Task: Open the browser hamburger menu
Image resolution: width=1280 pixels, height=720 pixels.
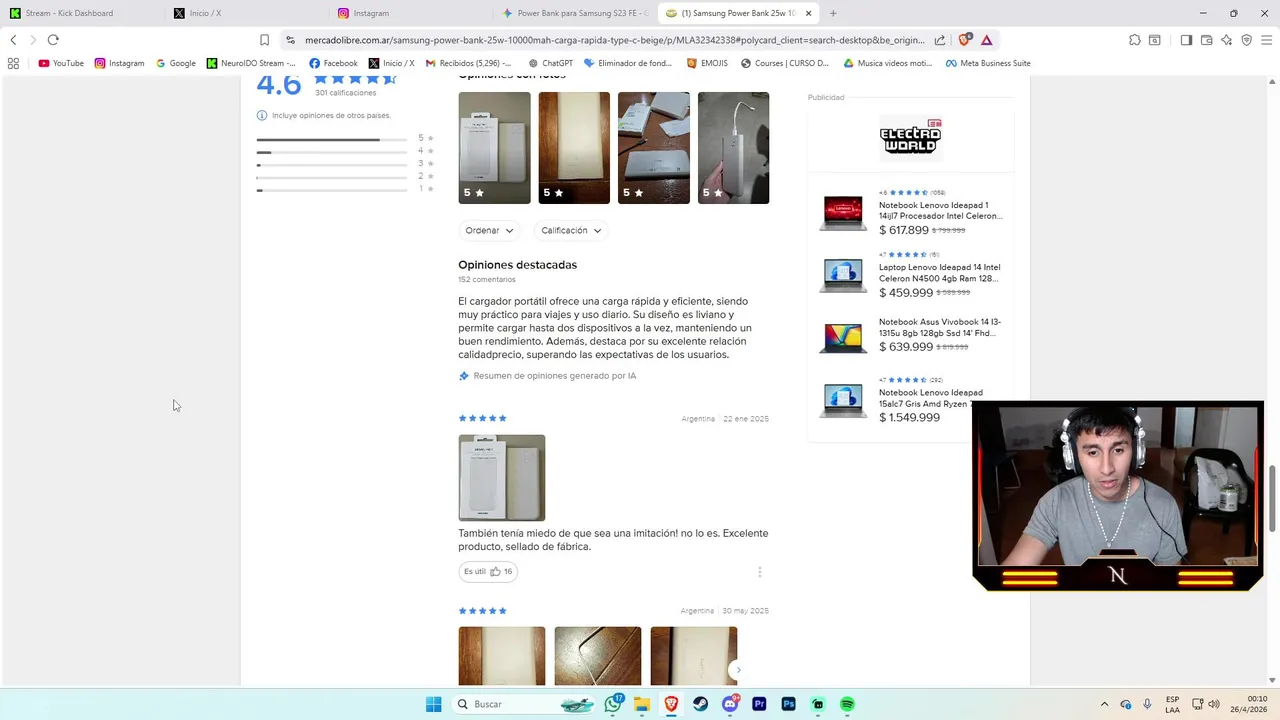Action: click(x=1266, y=40)
